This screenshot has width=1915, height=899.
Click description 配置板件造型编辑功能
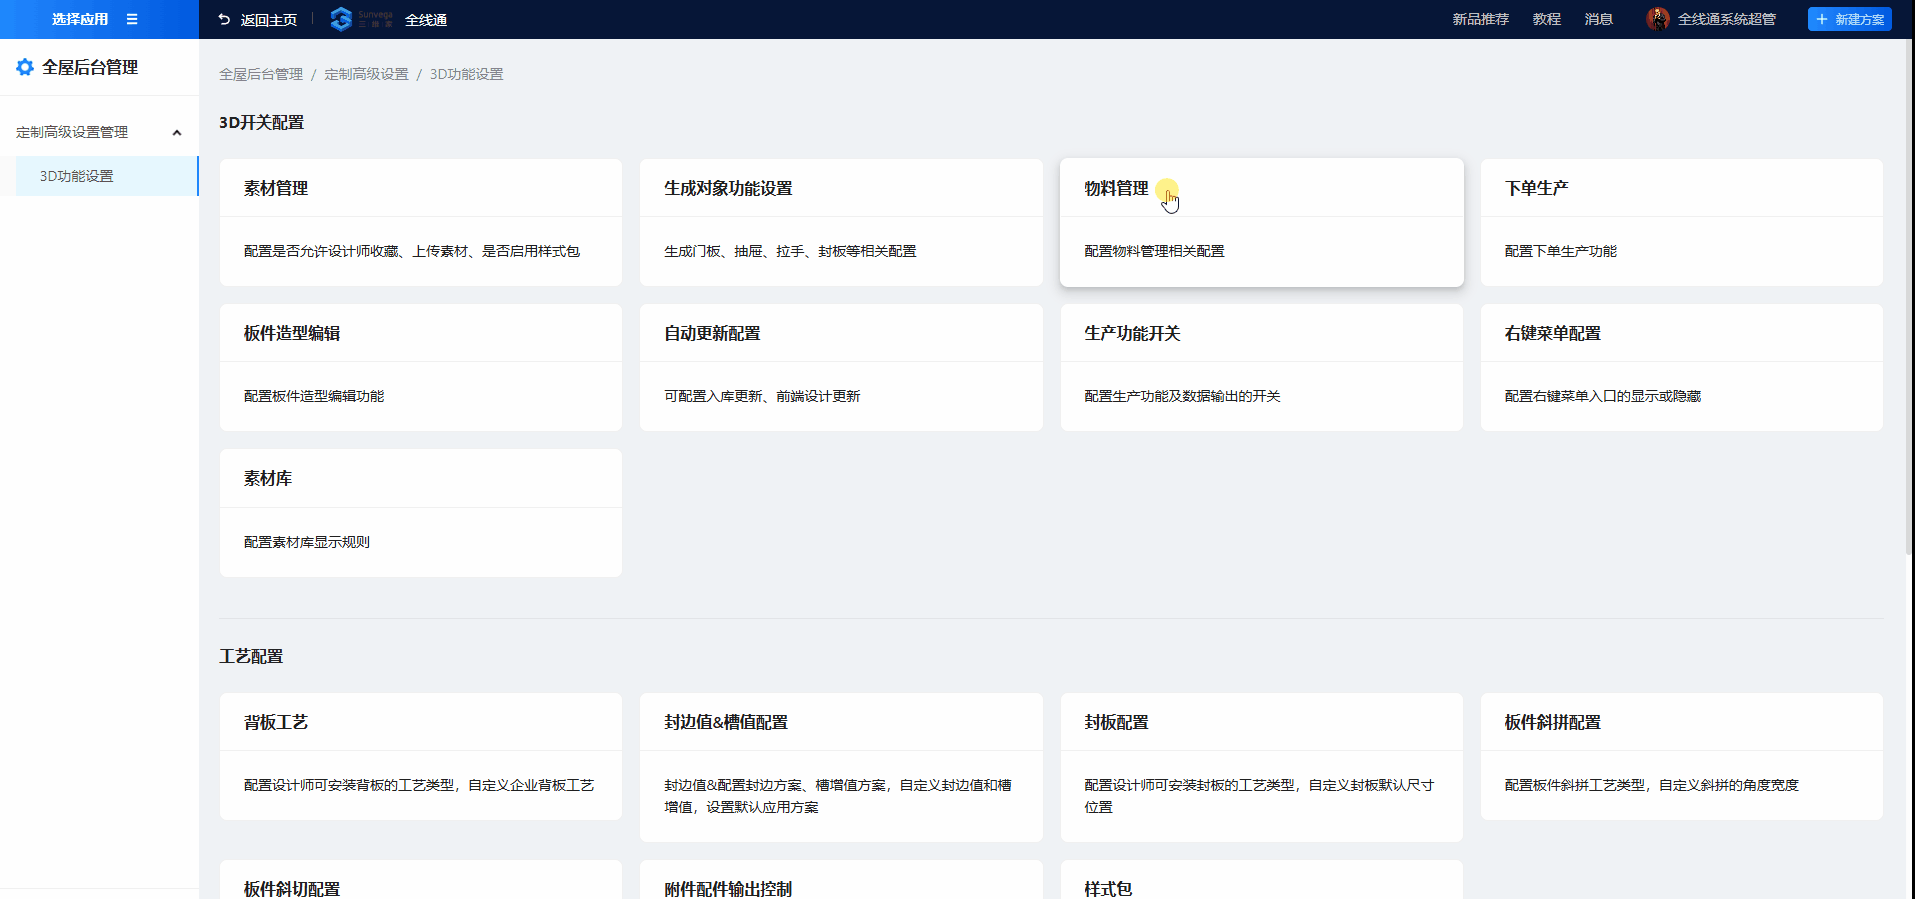click(314, 396)
